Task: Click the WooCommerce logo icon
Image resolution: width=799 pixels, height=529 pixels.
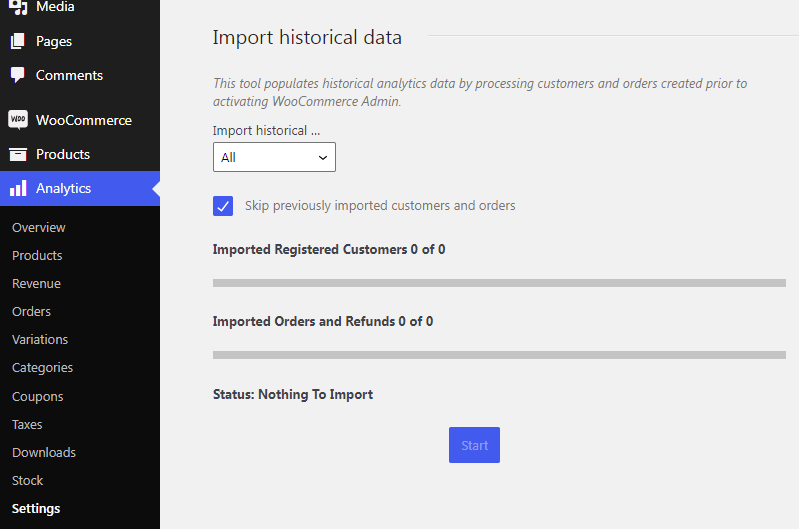Action: 18,120
